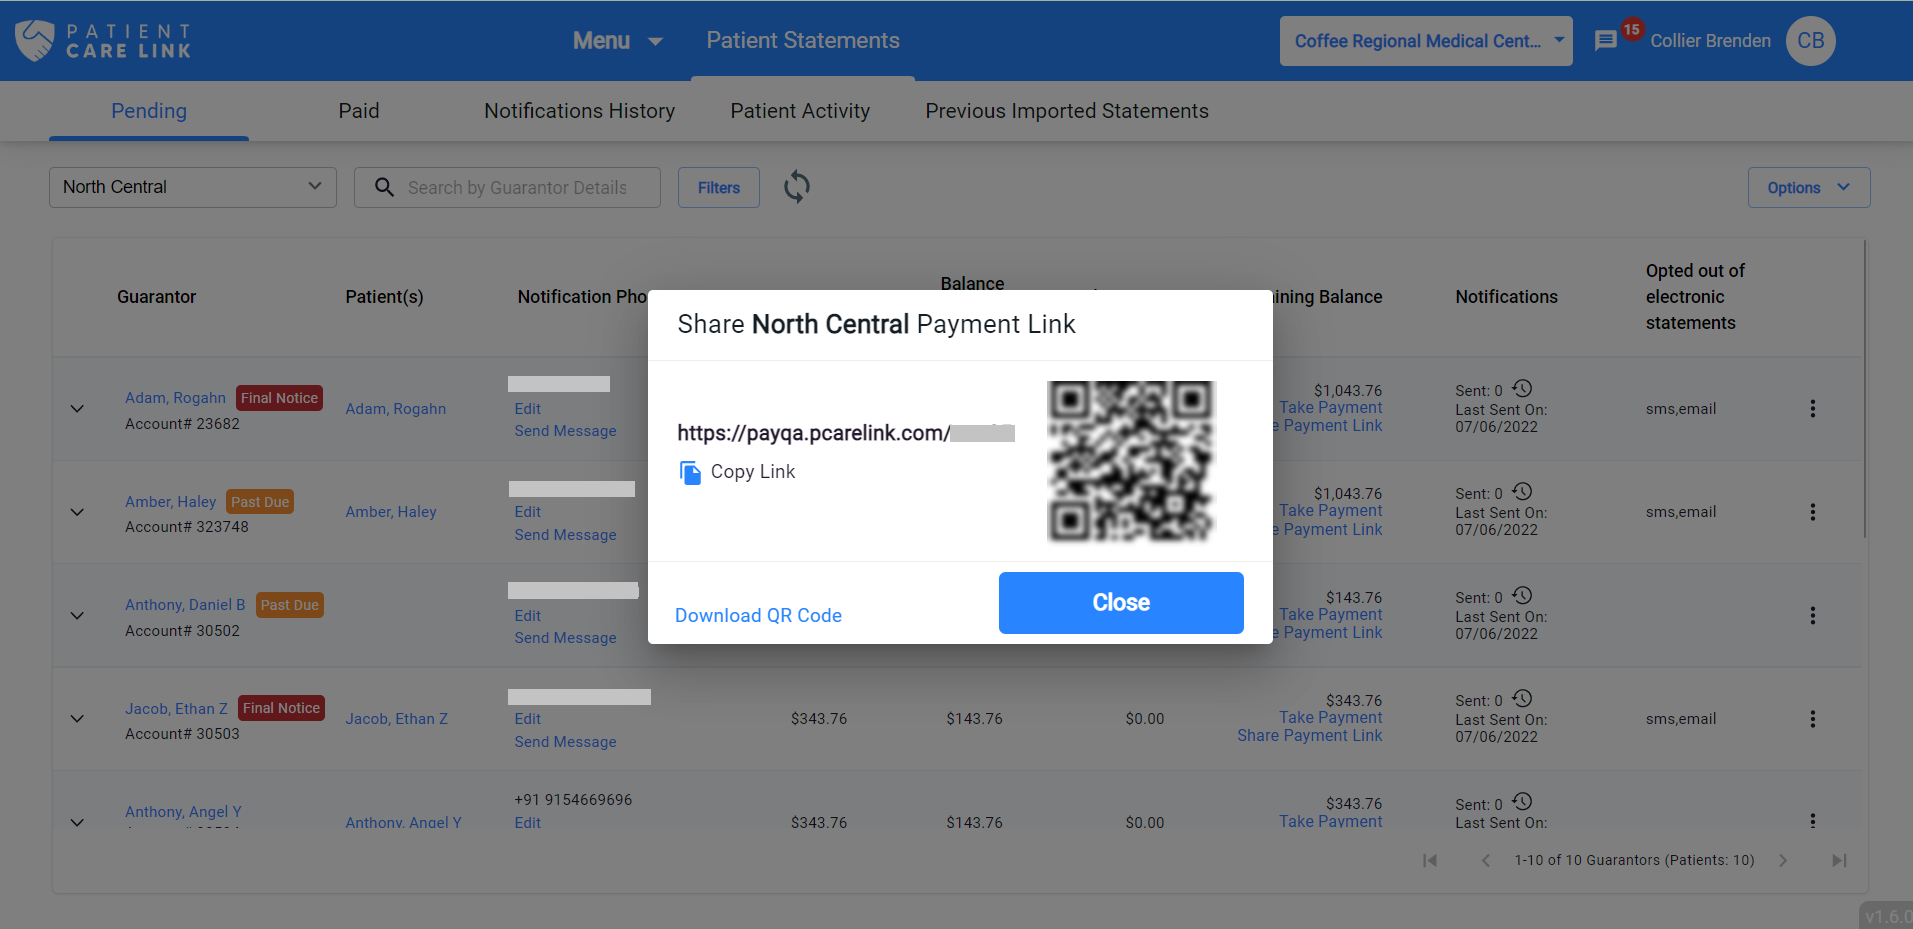
Task: Click Edit phone for Amber, Haley
Action: point(528,512)
